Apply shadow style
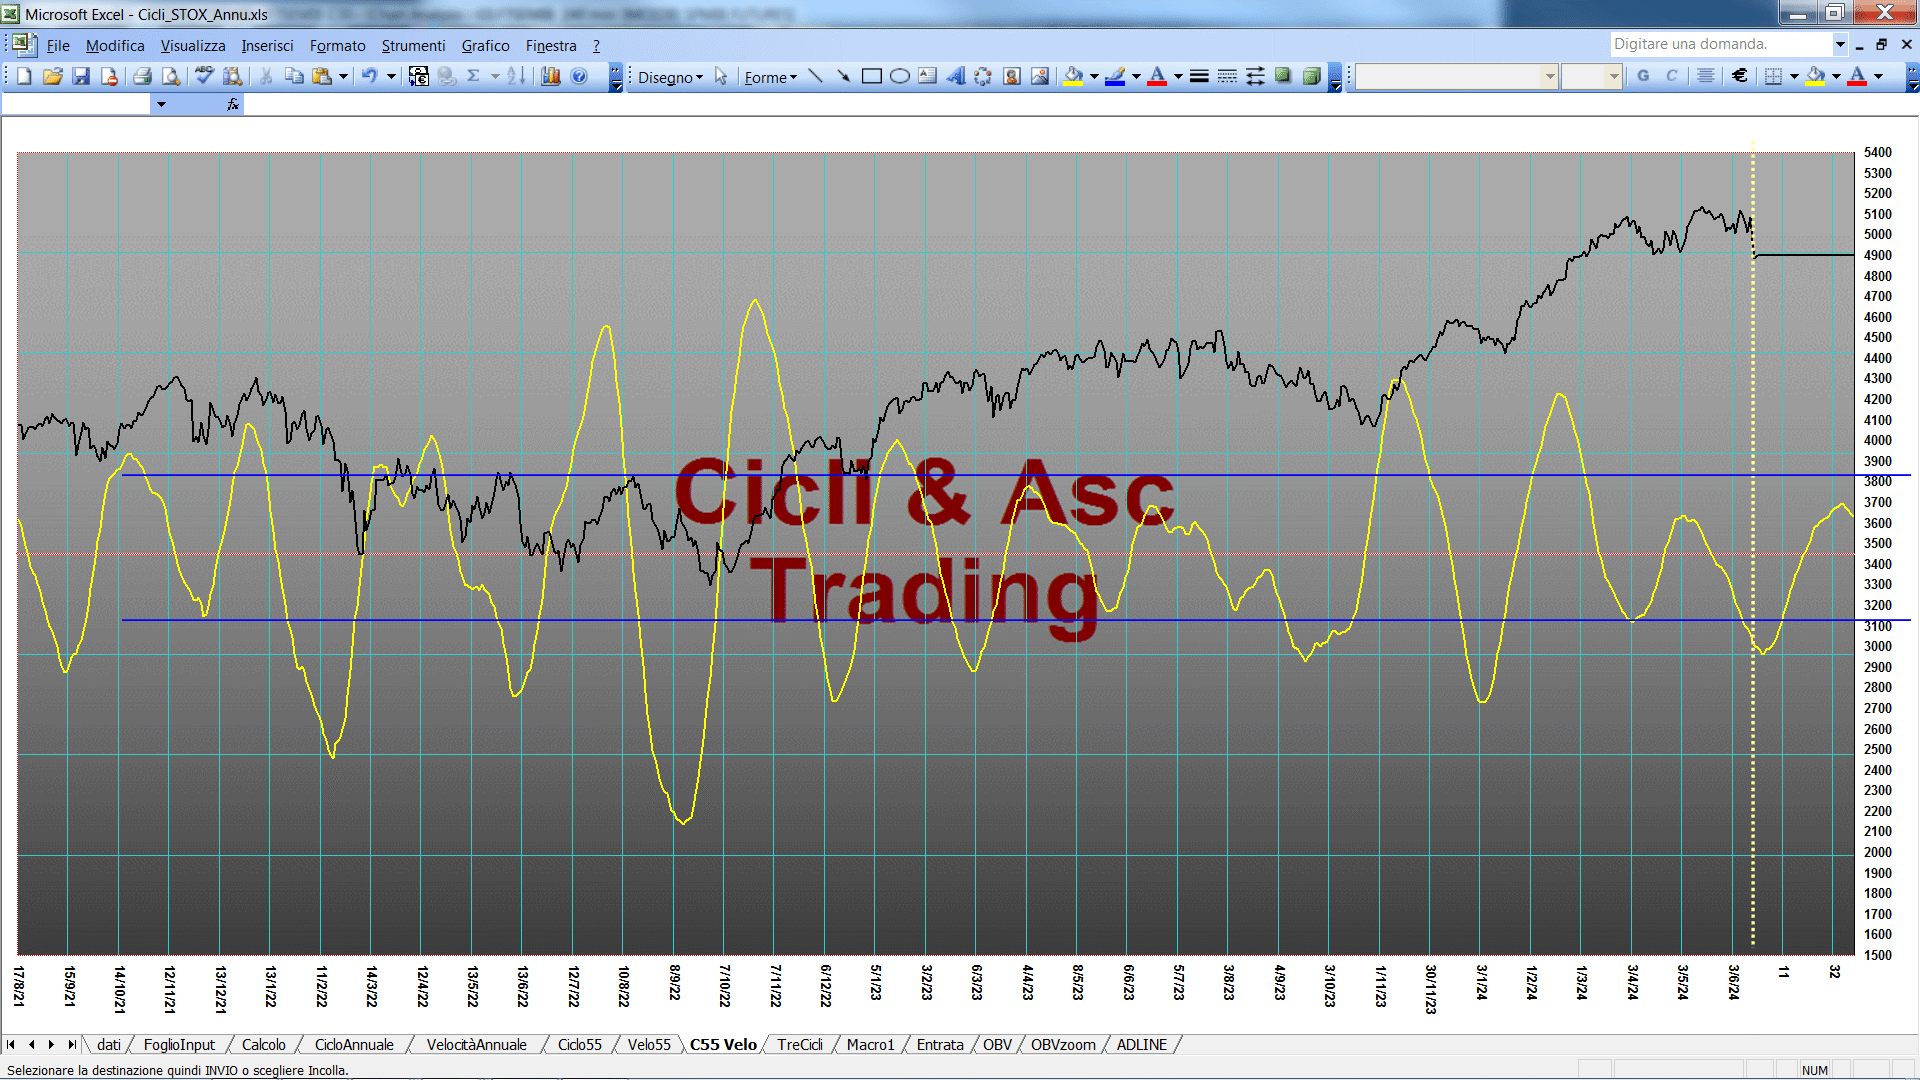Image resolution: width=1920 pixels, height=1080 pixels. (x=1283, y=76)
